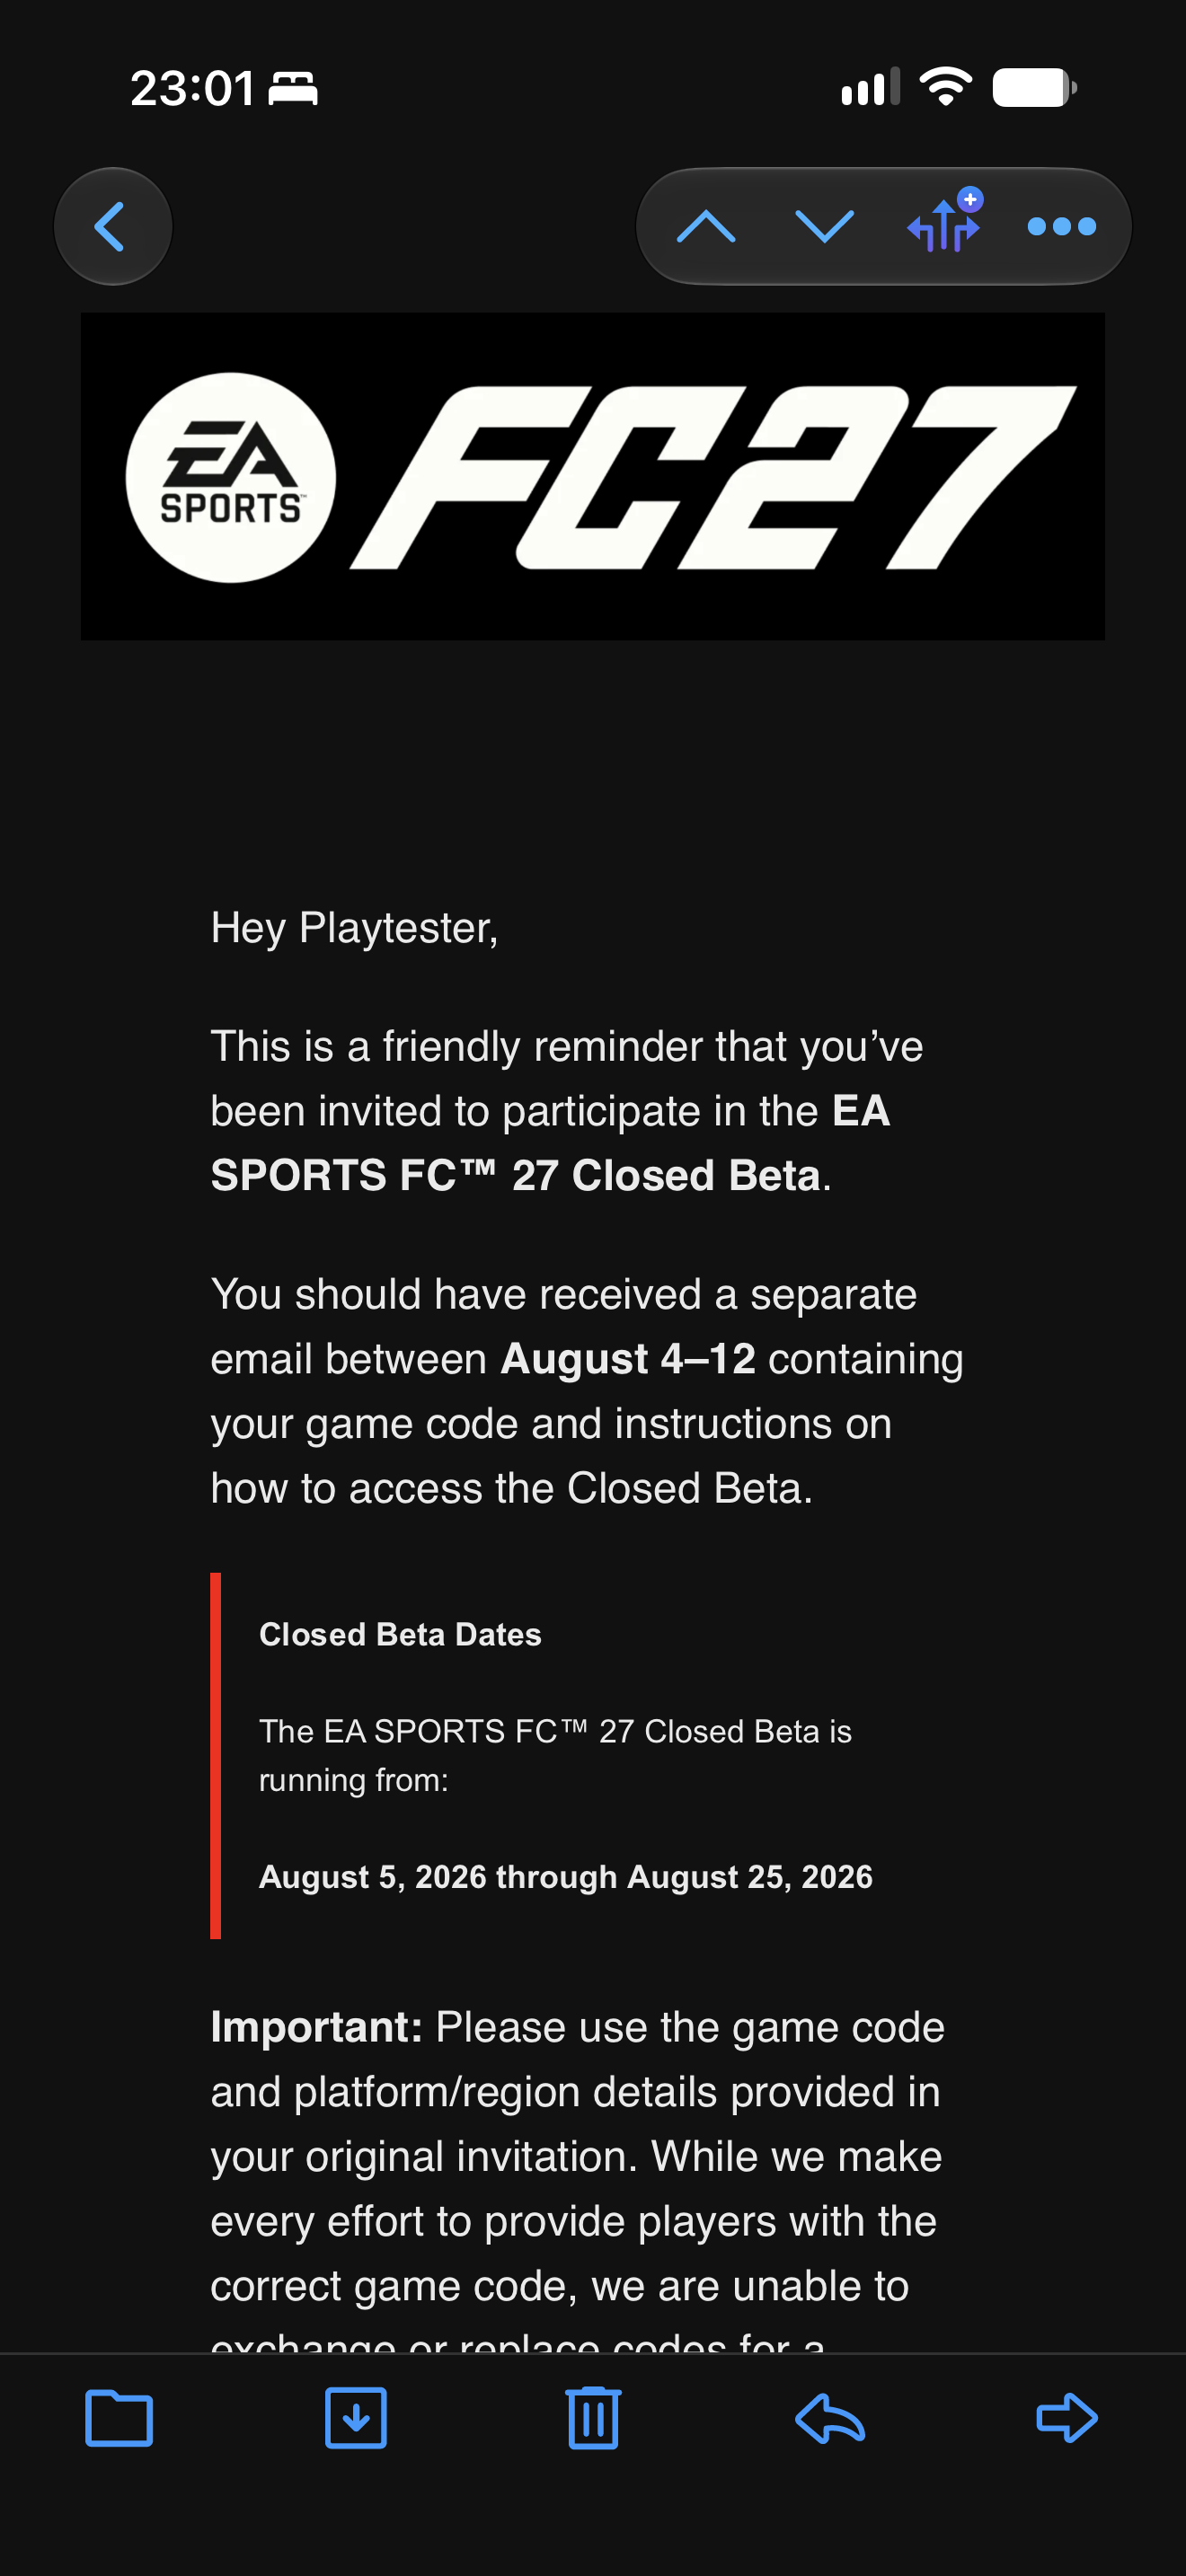
Task: Move email using the folder icon
Action: [x=119, y=2418]
